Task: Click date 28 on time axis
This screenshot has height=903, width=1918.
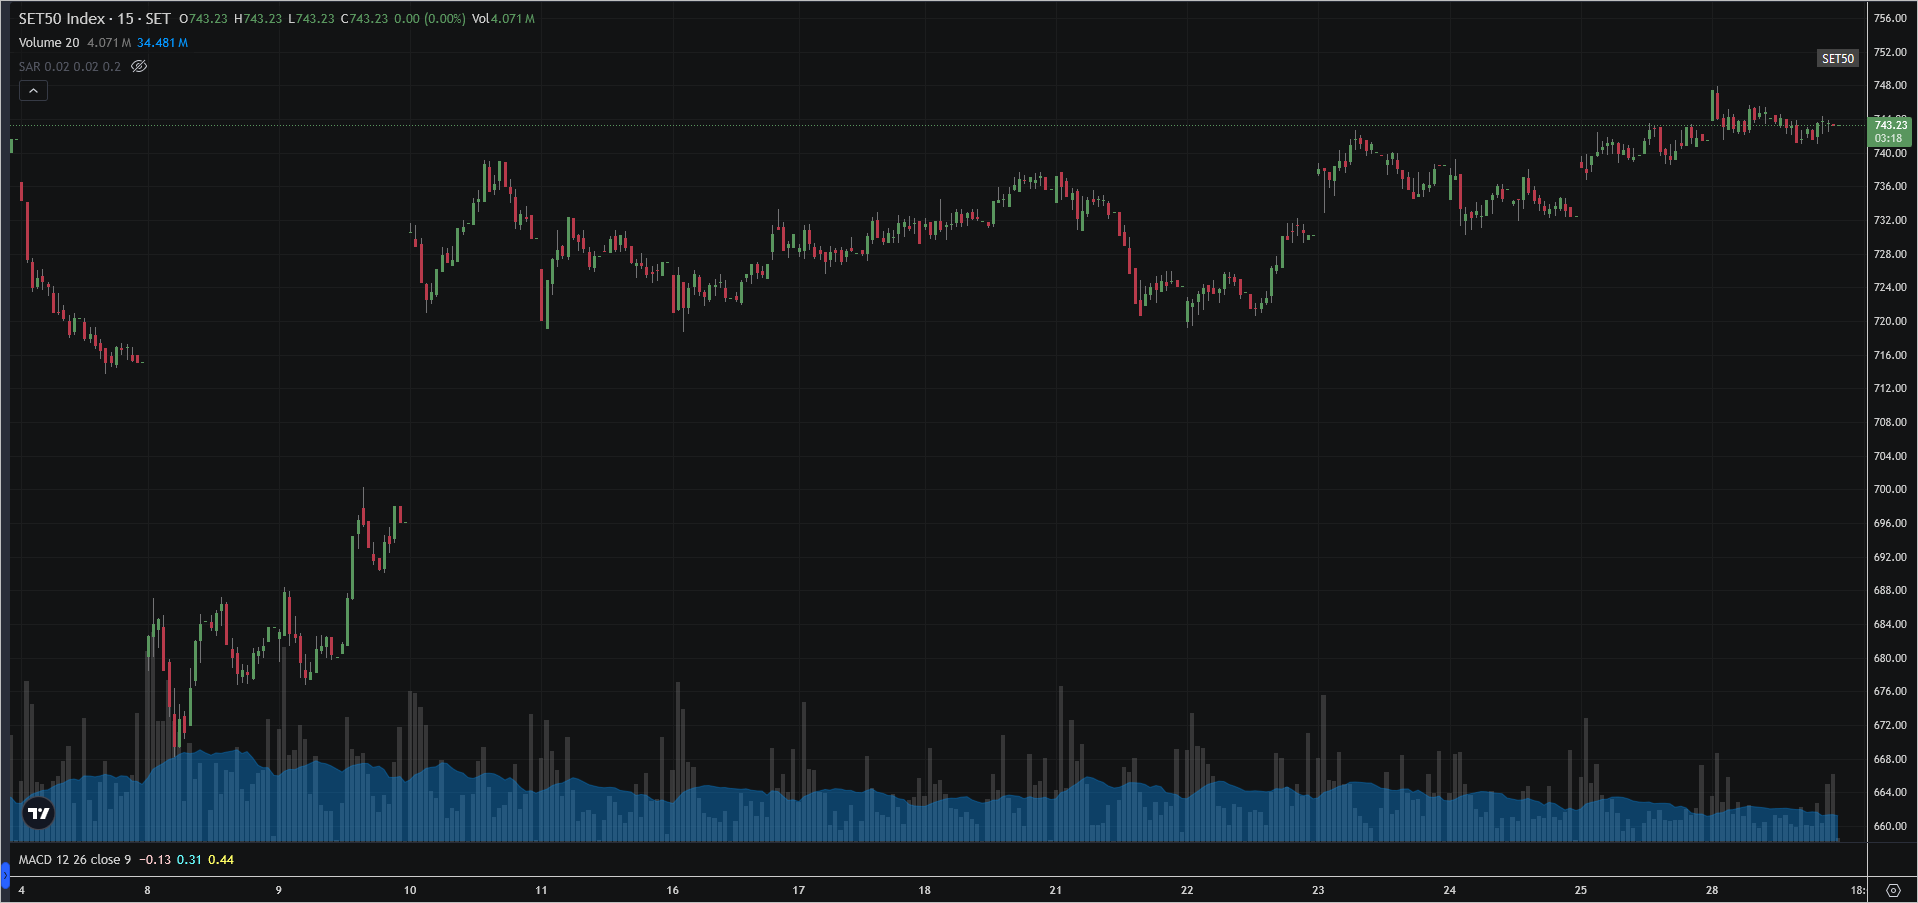Action: click(x=1712, y=890)
